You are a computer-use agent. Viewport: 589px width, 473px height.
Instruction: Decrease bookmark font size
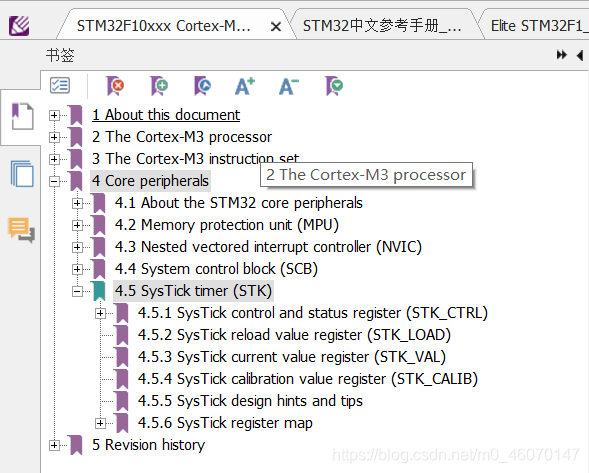pos(289,86)
